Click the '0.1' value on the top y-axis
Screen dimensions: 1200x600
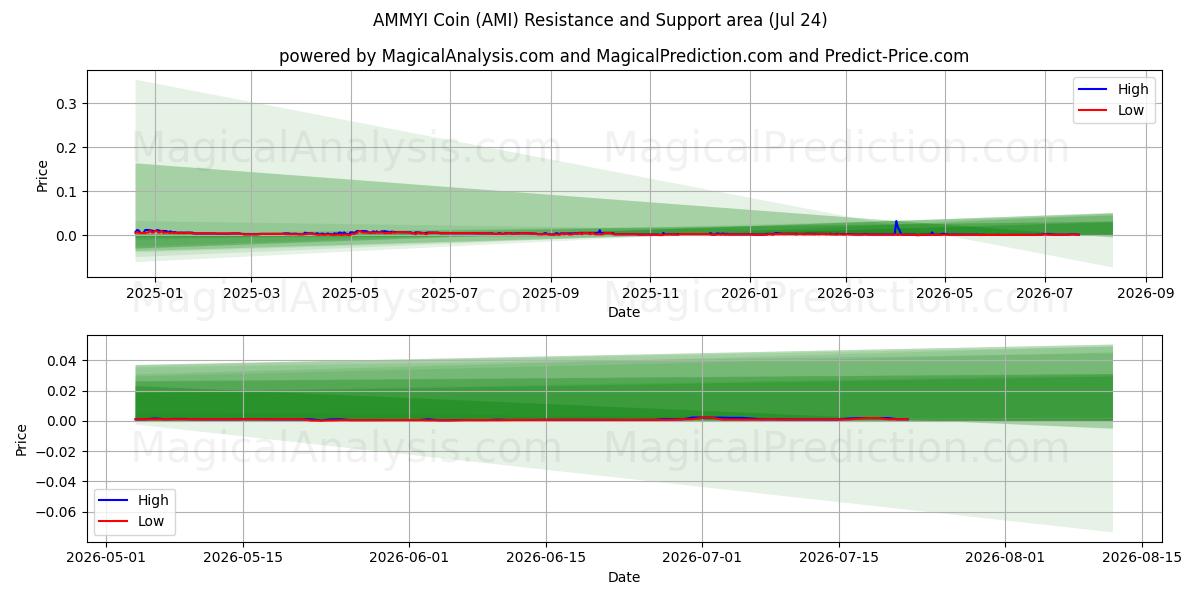click(68, 192)
